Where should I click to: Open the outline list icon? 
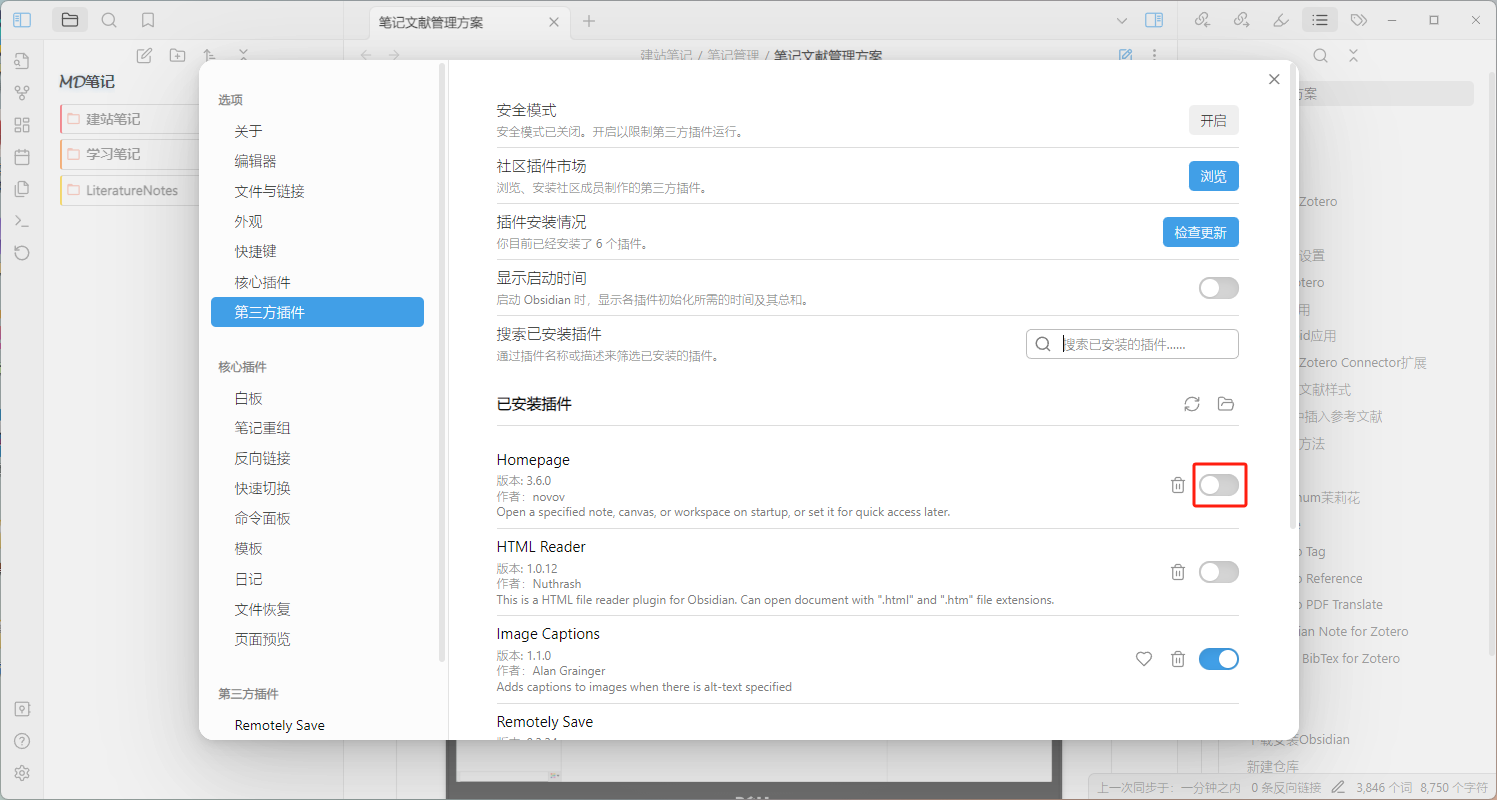[1320, 20]
